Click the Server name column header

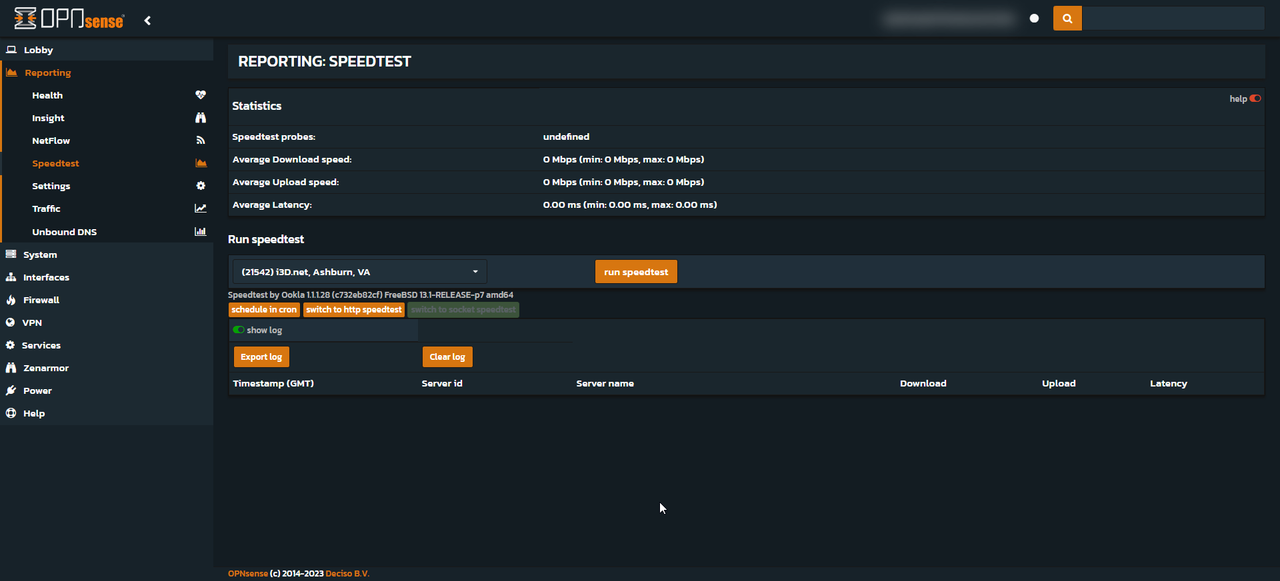[605, 383]
